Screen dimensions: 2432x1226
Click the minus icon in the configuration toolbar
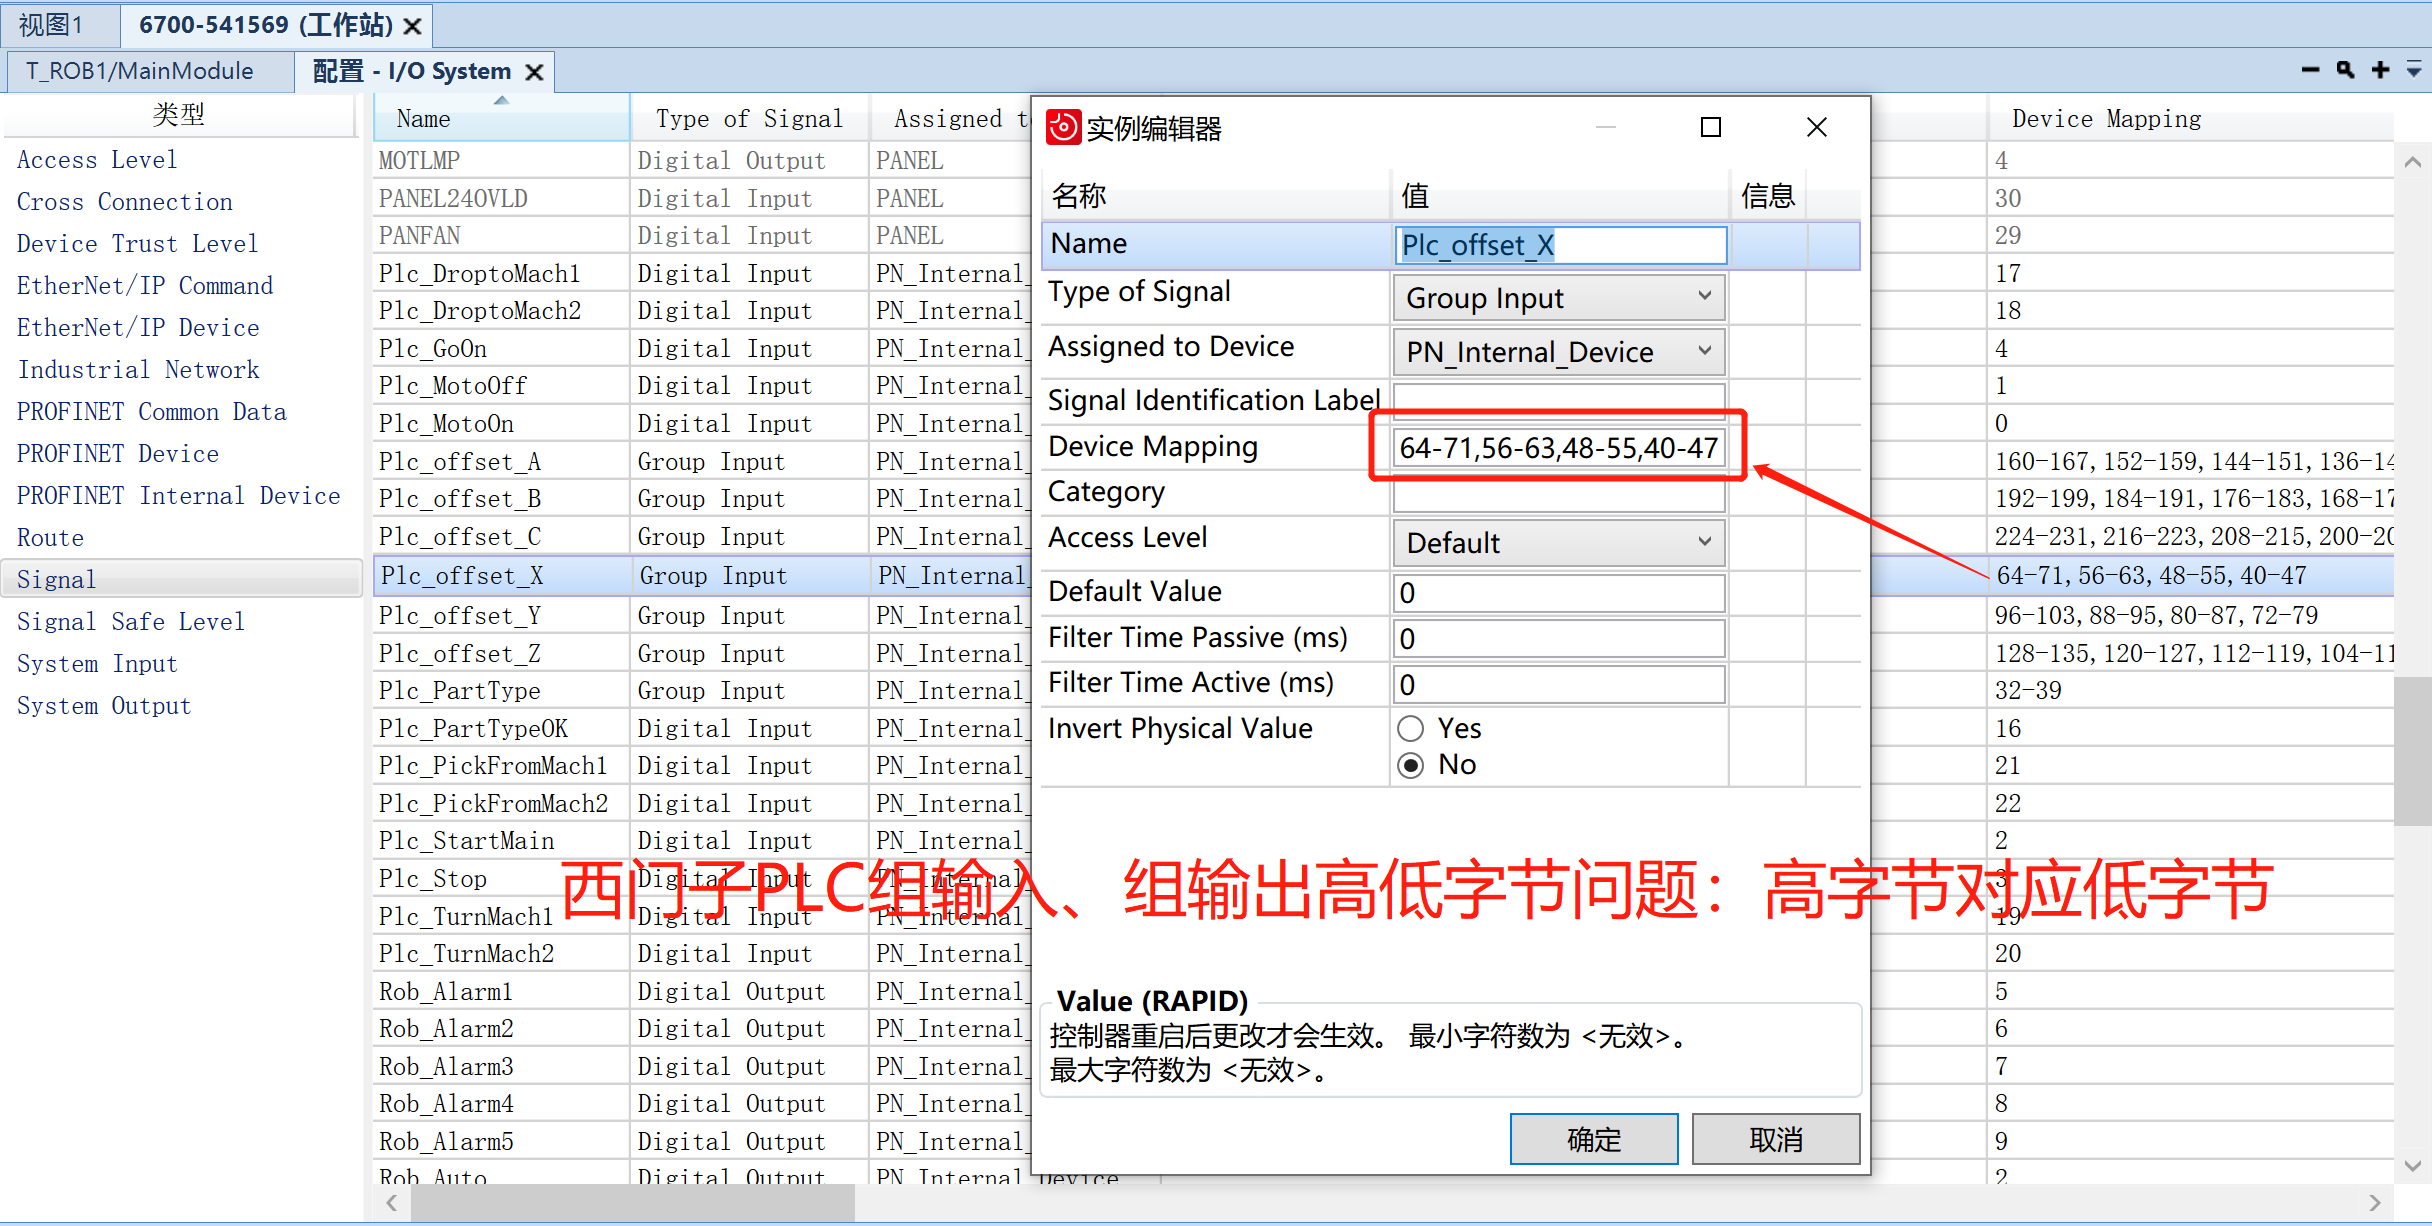click(2310, 70)
